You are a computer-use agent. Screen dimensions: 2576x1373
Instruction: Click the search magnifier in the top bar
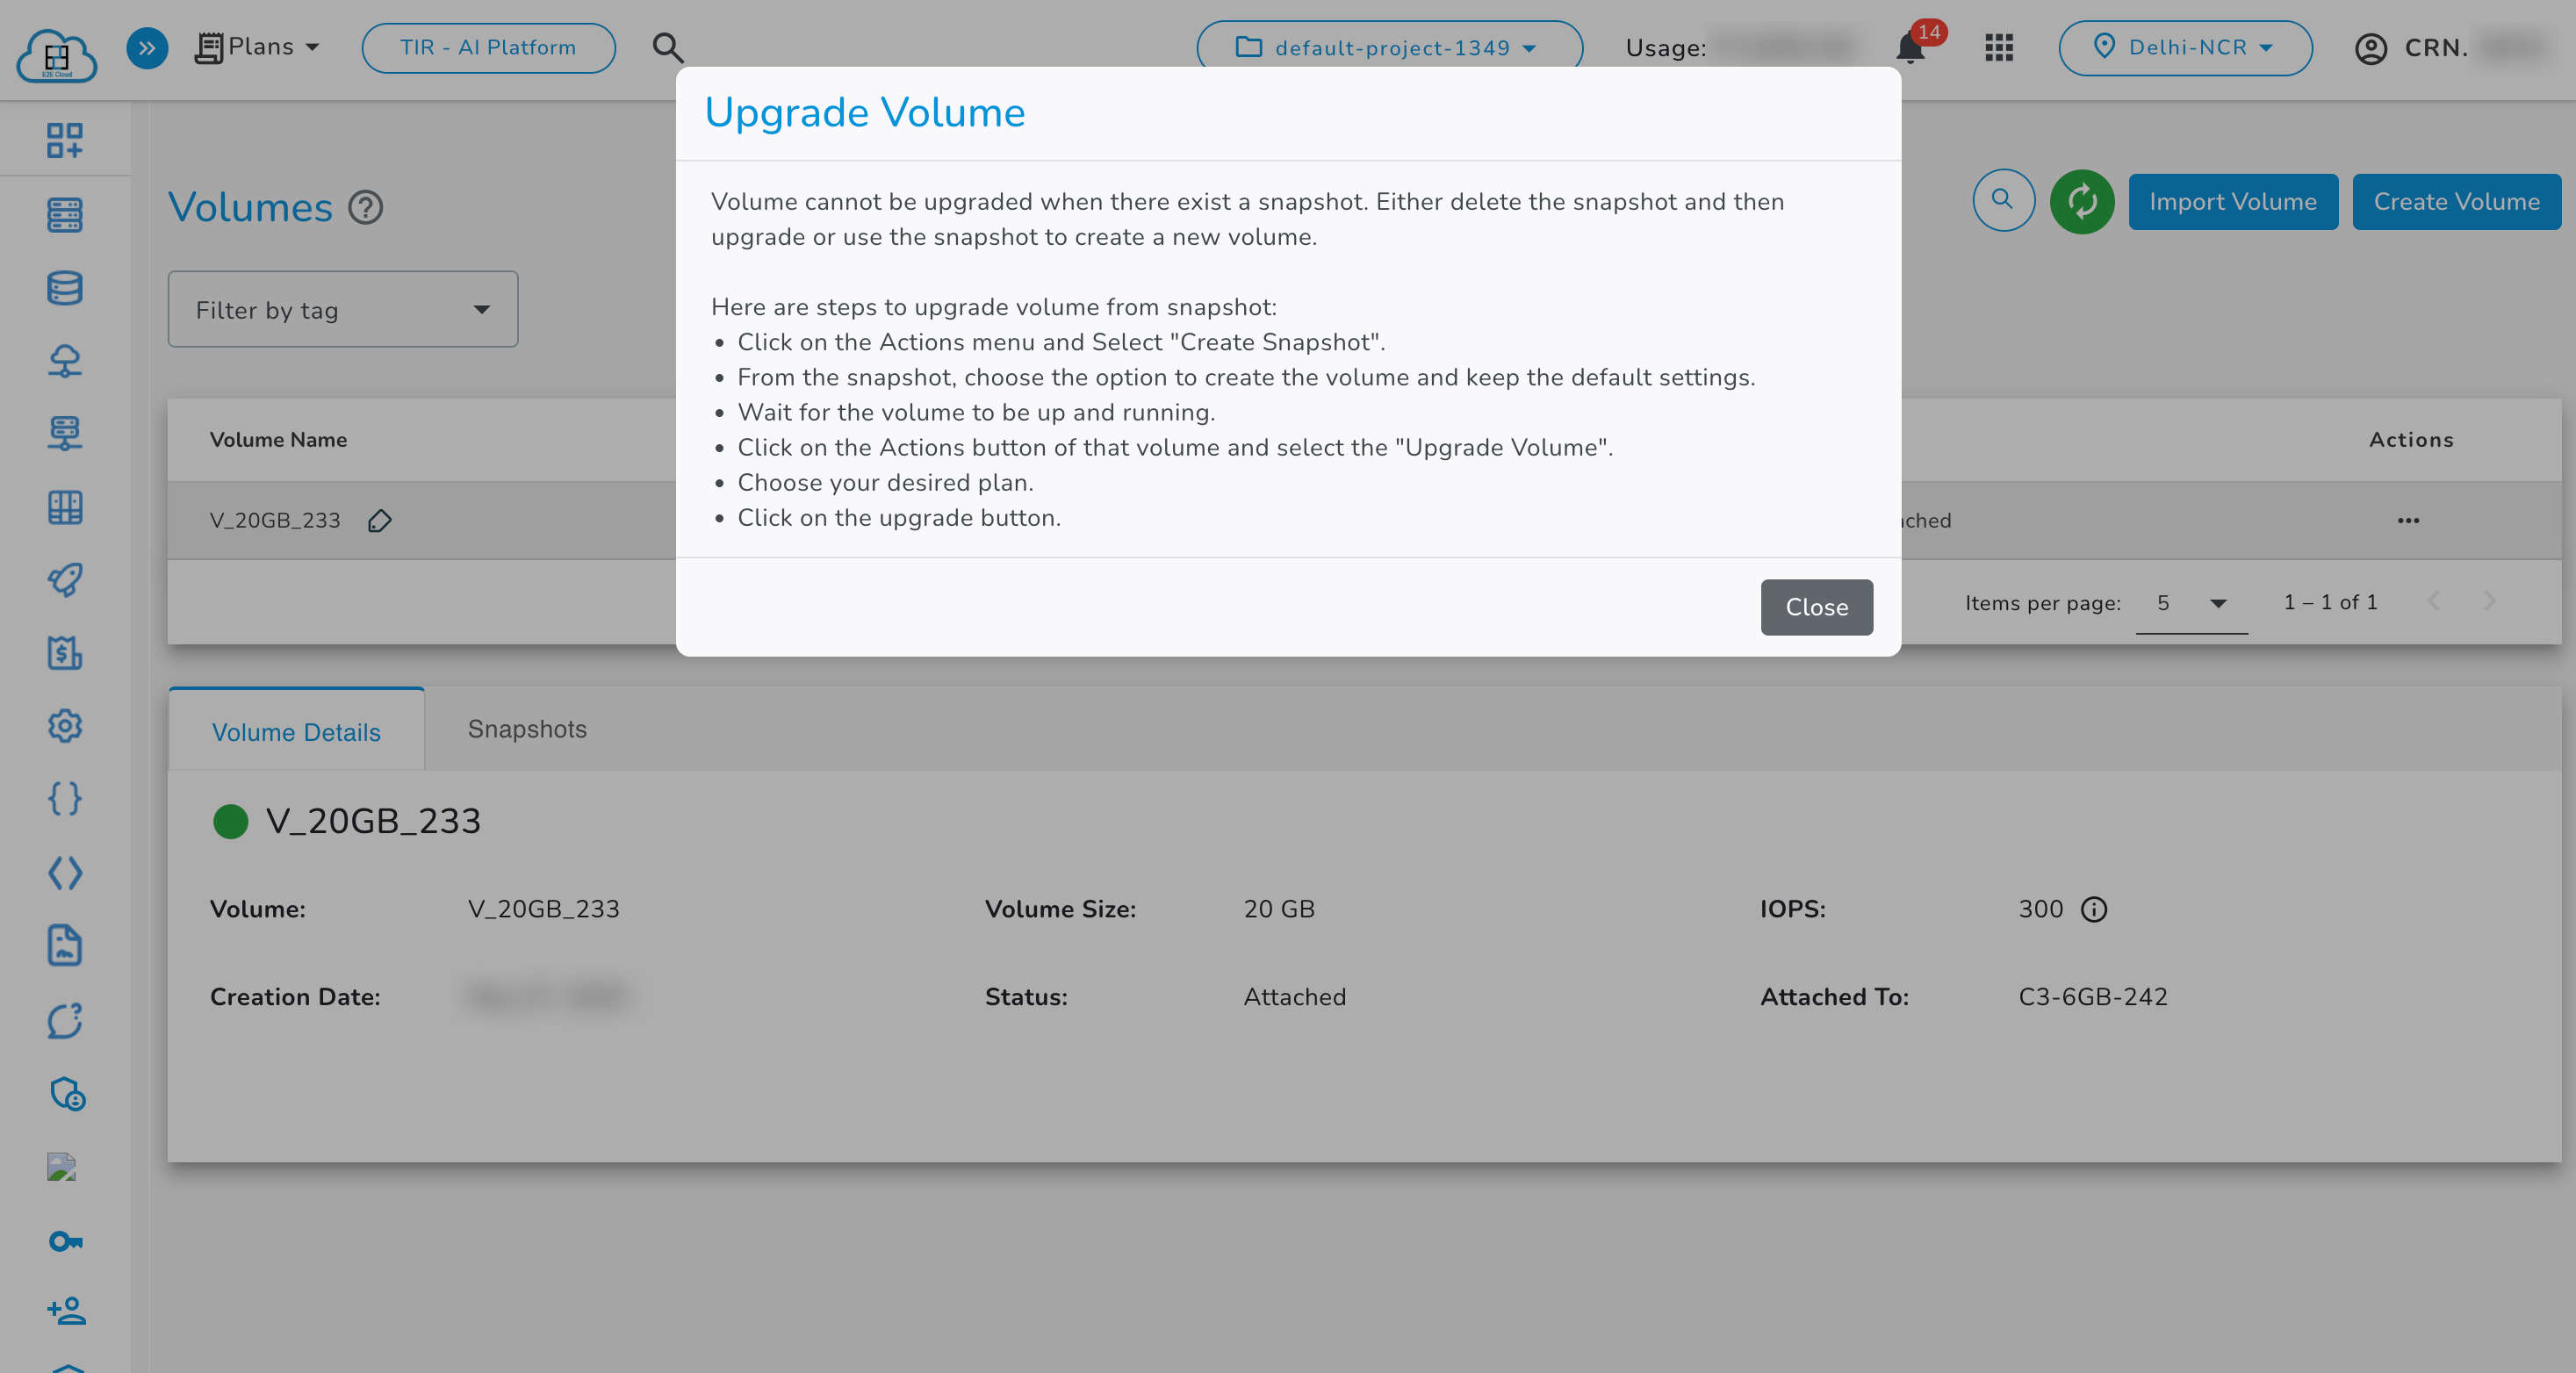[667, 47]
